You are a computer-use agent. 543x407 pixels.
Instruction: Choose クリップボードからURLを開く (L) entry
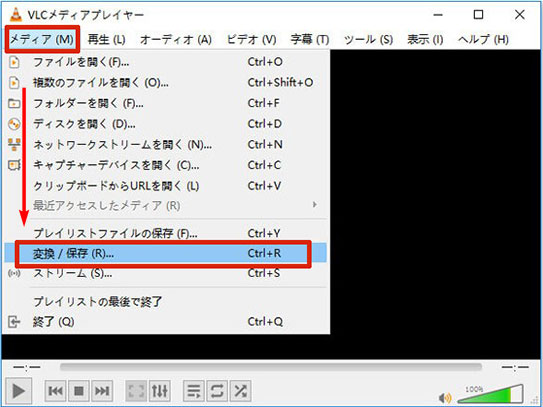pyautogui.click(x=166, y=186)
